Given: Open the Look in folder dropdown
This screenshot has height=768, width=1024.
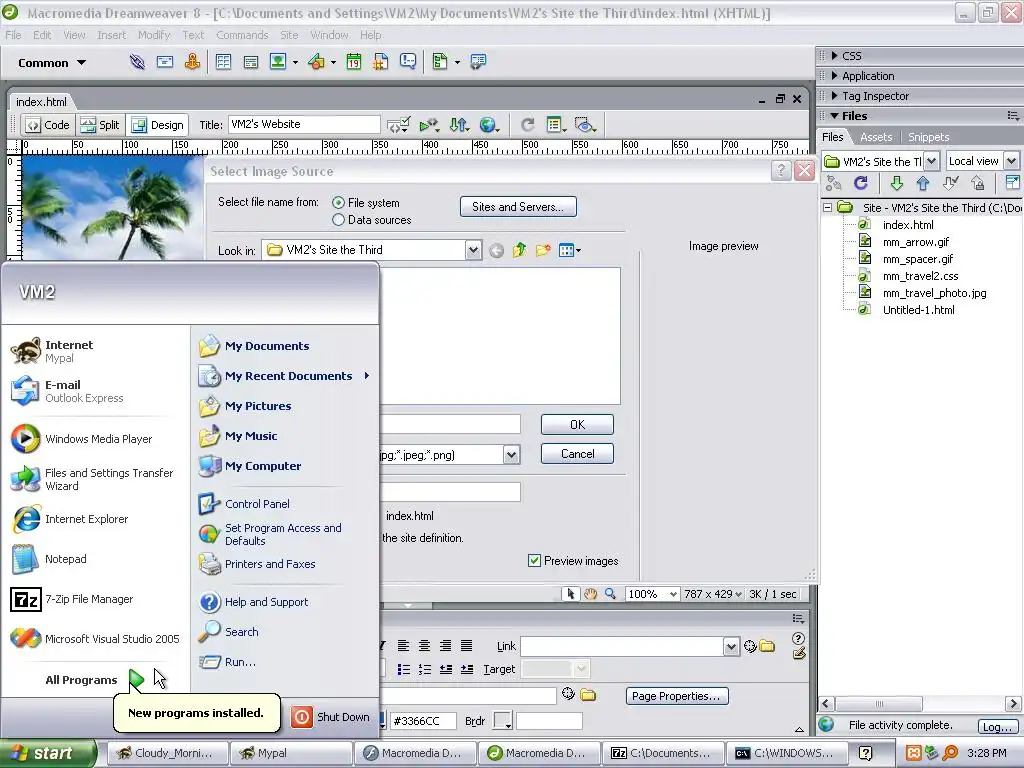Looking at the screenshot, I should coord(473,250).
